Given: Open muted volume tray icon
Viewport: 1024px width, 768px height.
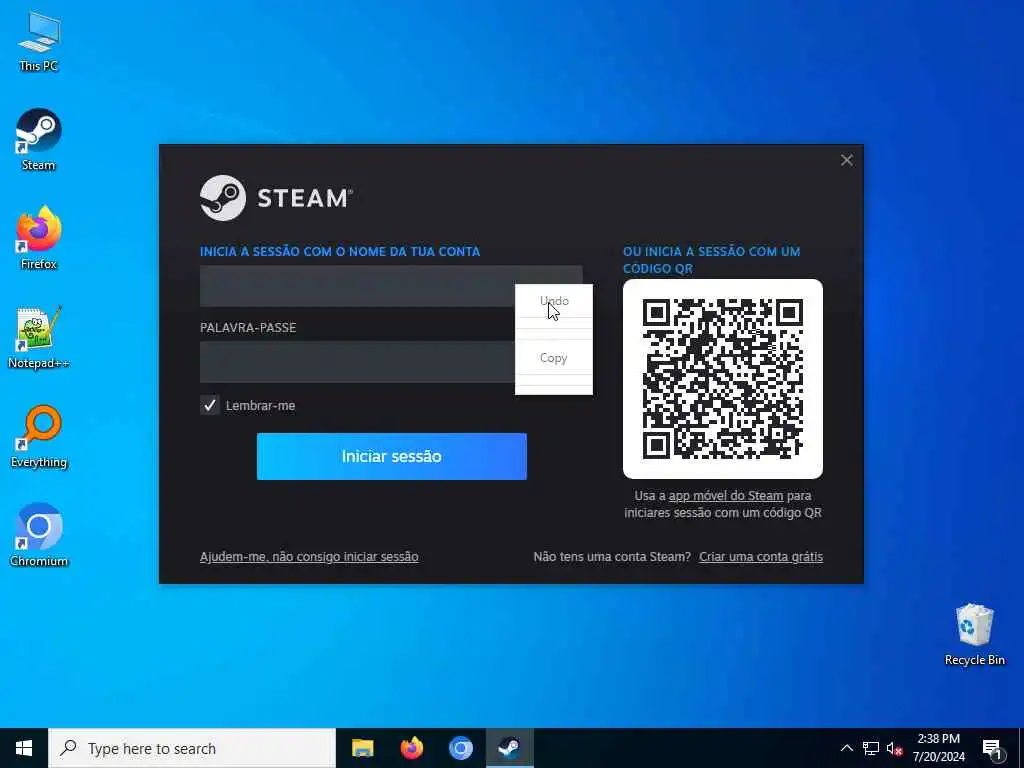Looking at the screenshot, I should point(894,748).
